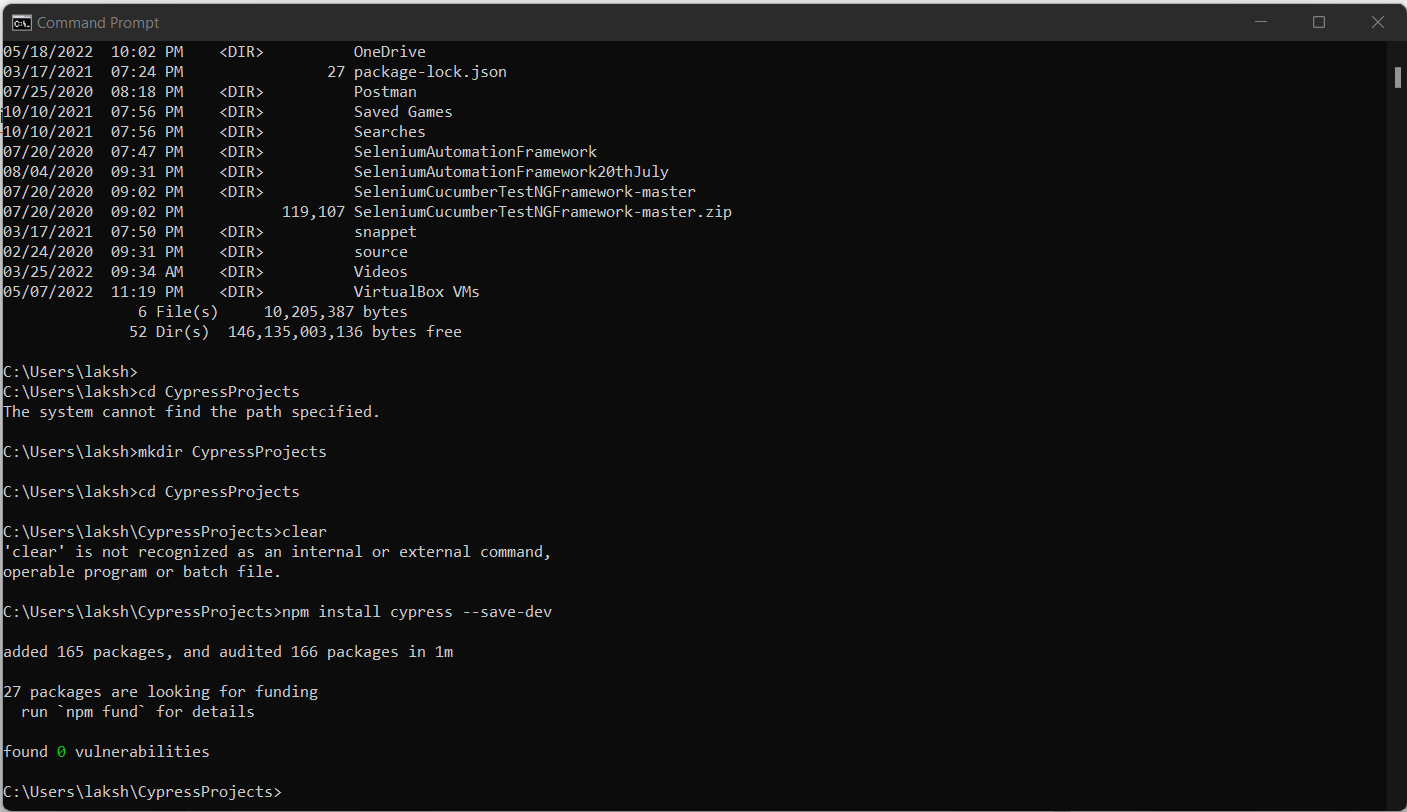Click the Postman directory entry

[x=385, y=92]
